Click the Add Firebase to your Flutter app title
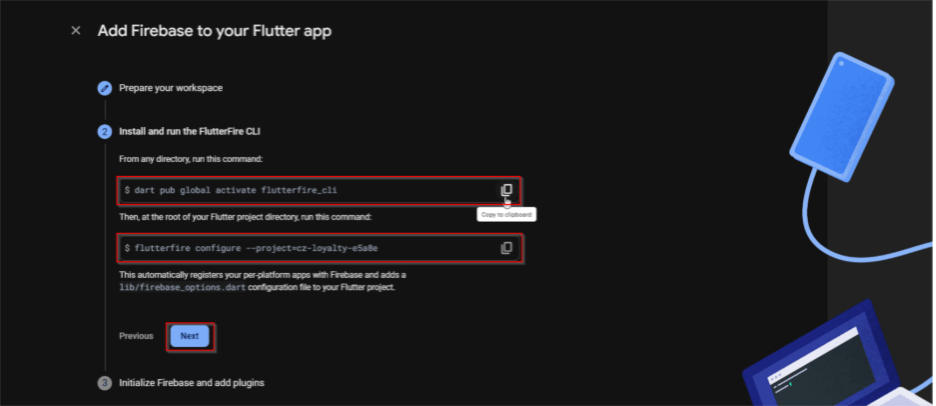This screenshot has width=936, height=406. 214,31
